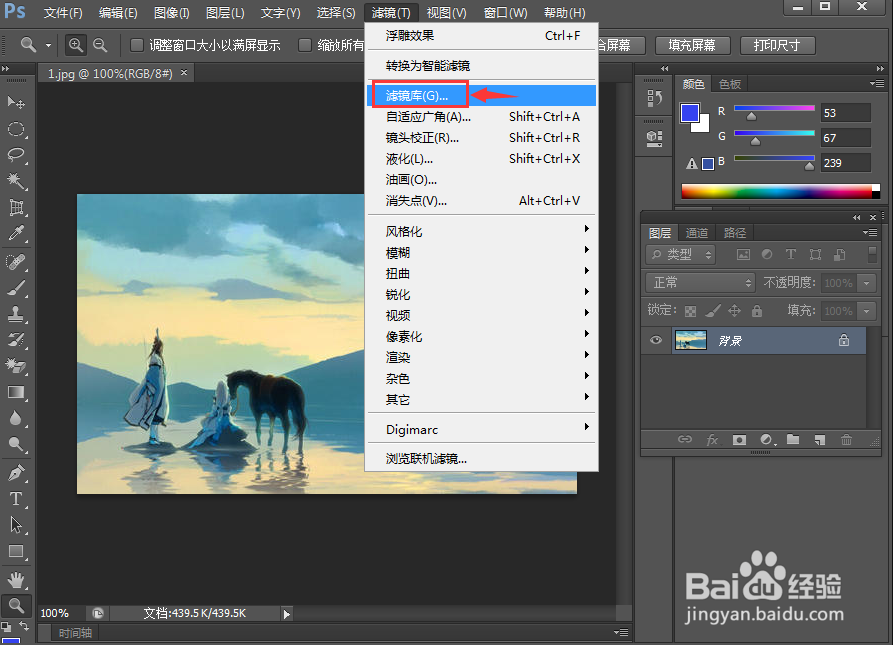Switch to the 通道 panel tab

tap(697, 232)
